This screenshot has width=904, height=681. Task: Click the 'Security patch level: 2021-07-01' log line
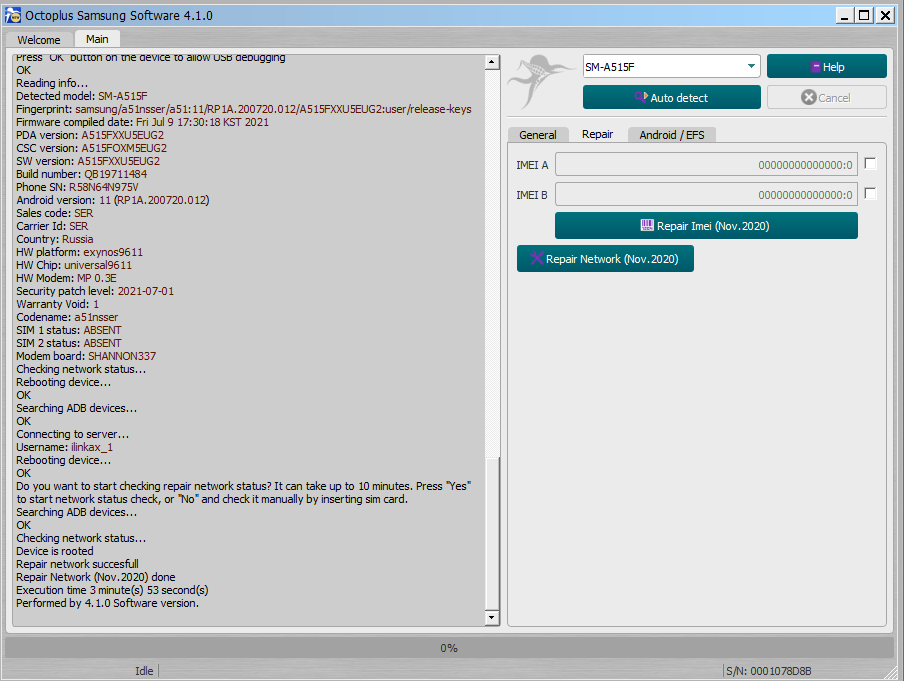pyautogui.click(x=95, y=291)
